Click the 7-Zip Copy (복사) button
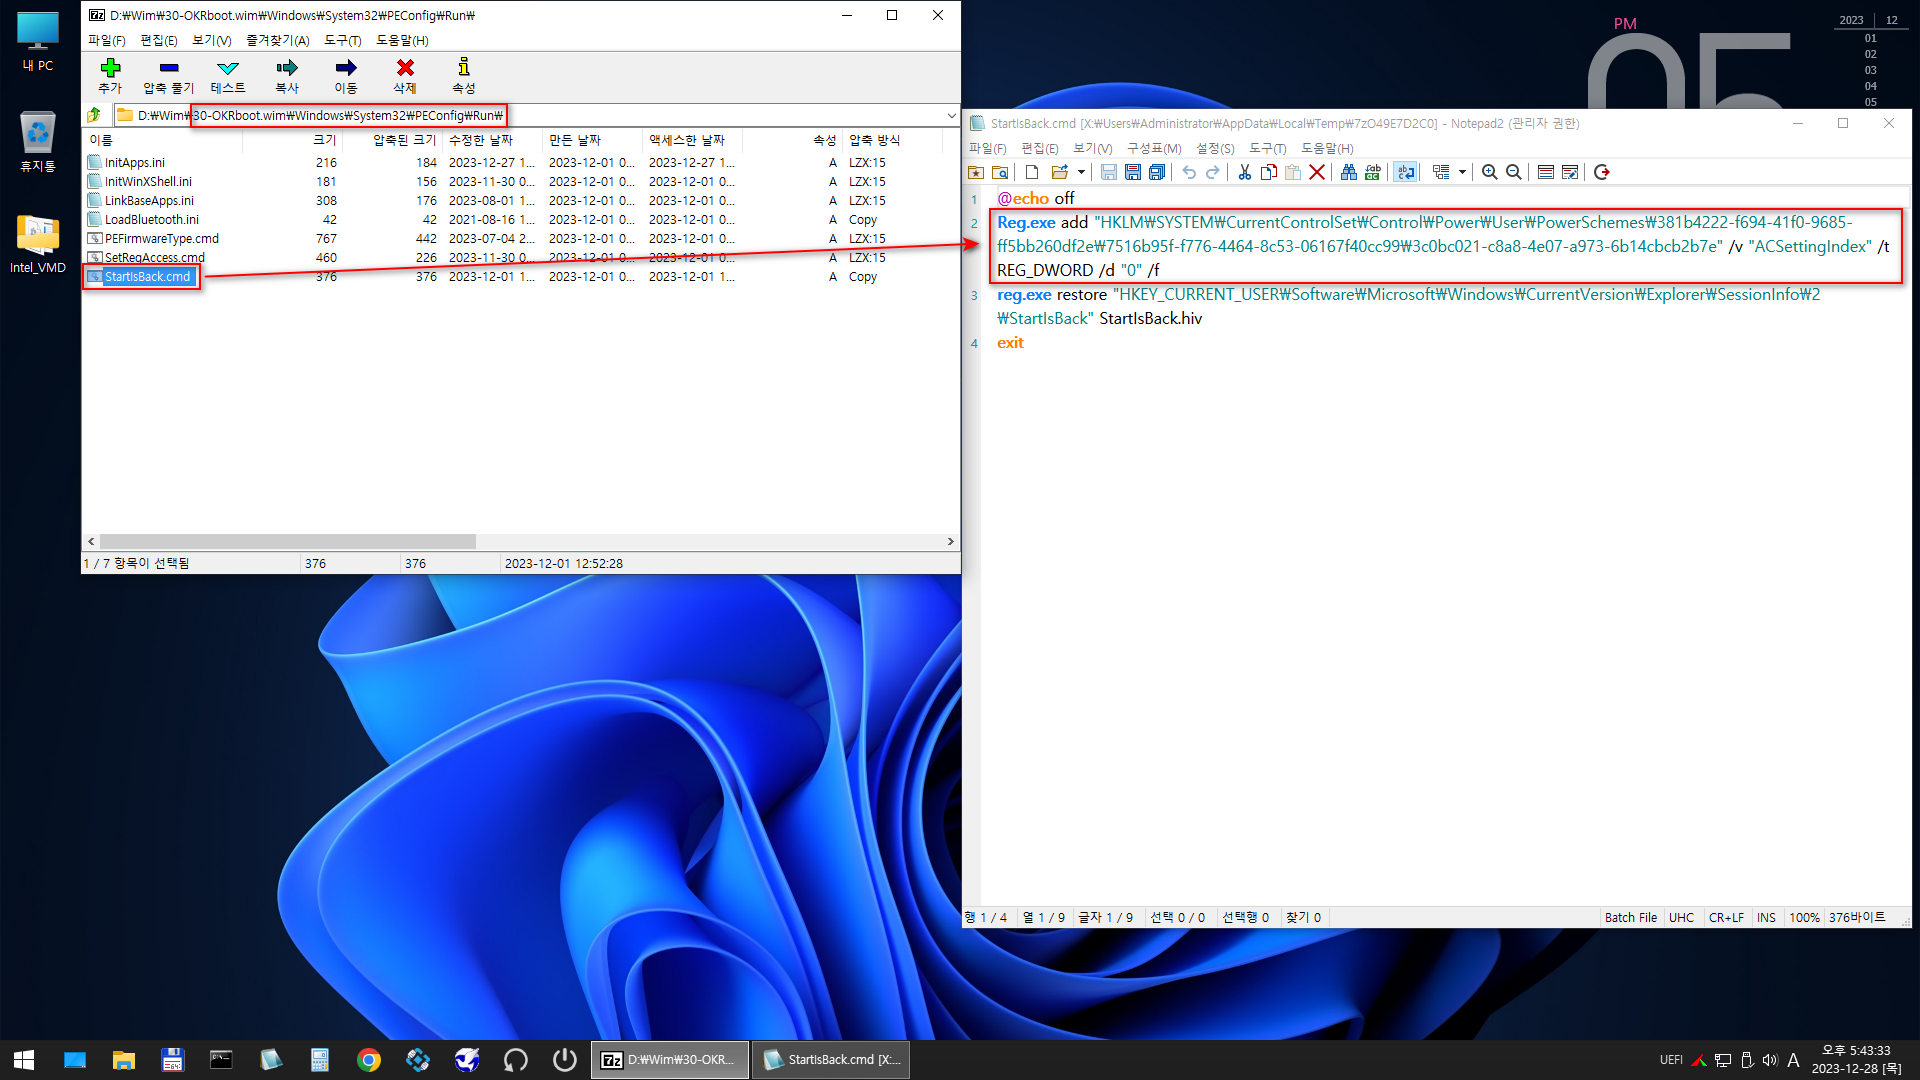Screen dimensions: 1920x1080 pyautogui.click(x=287, y=76)
